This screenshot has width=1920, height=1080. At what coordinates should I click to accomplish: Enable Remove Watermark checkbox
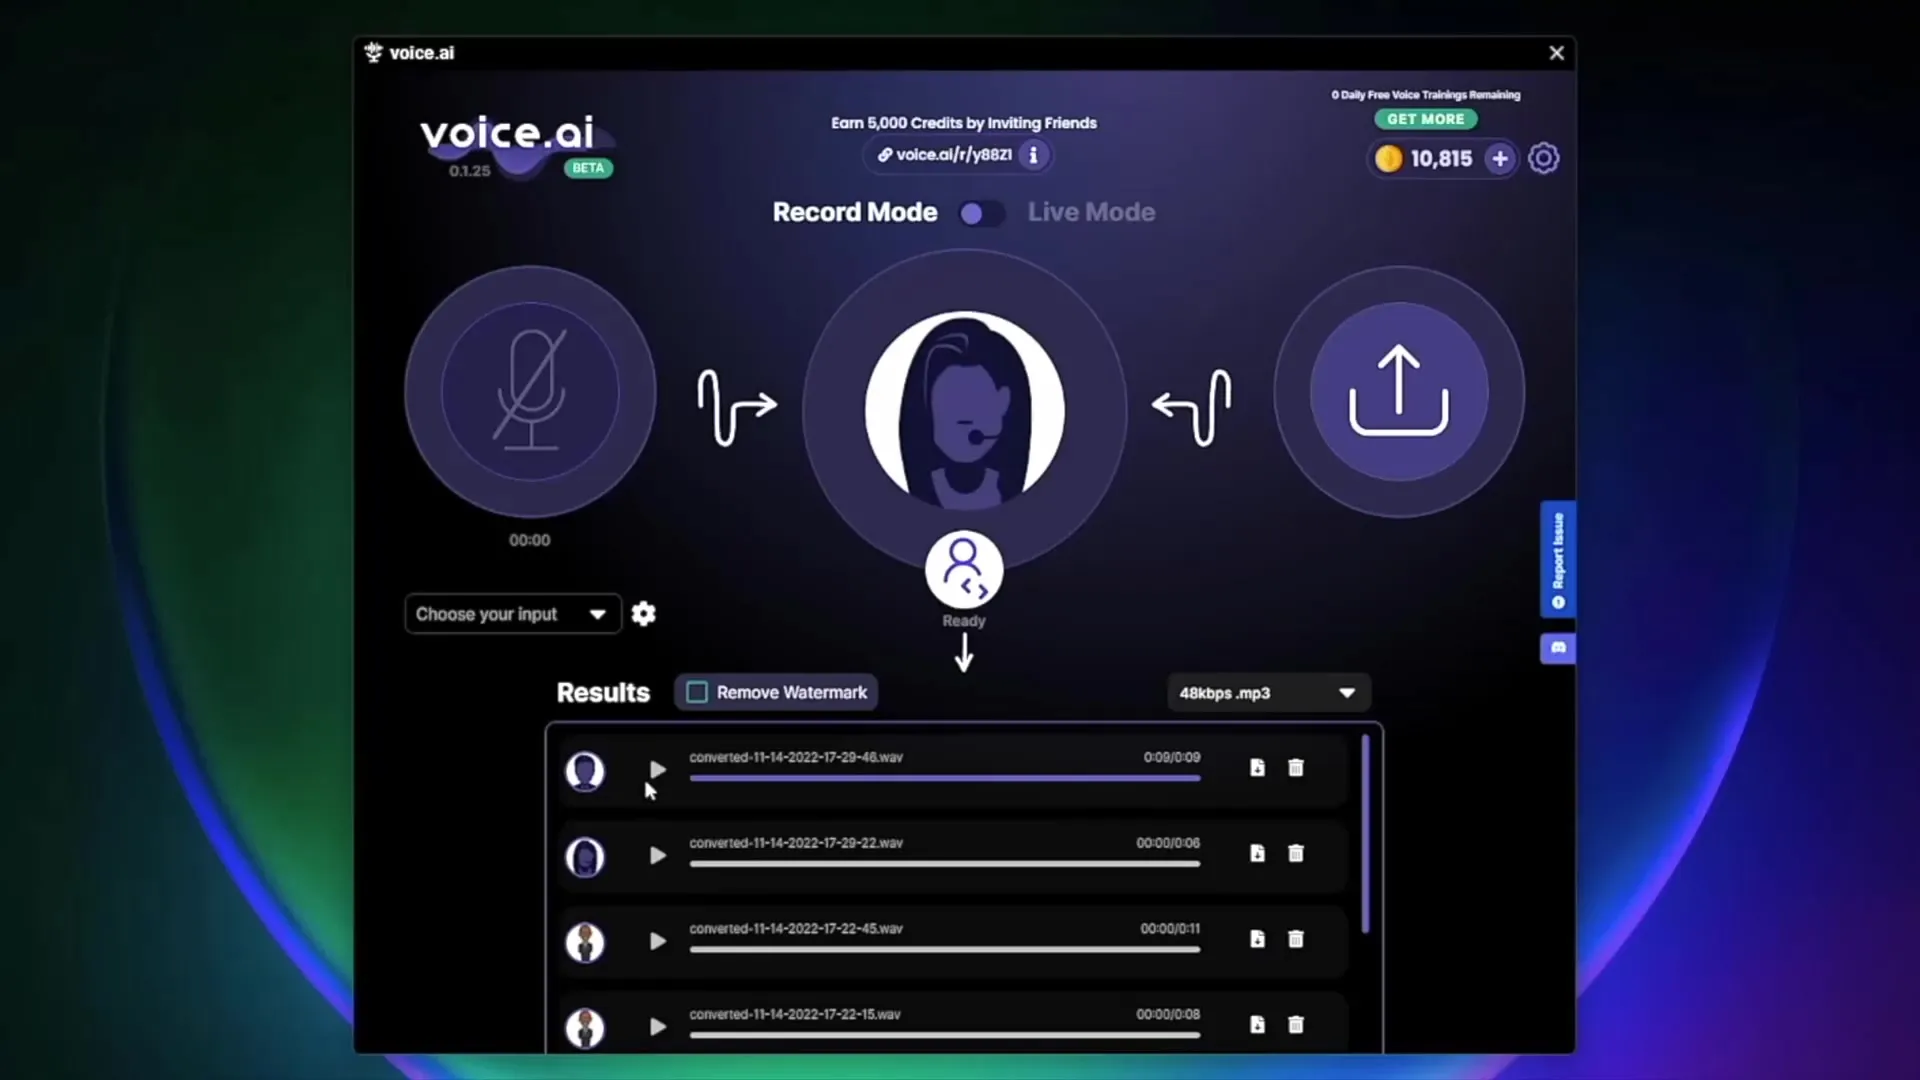[x=696, y=691]
